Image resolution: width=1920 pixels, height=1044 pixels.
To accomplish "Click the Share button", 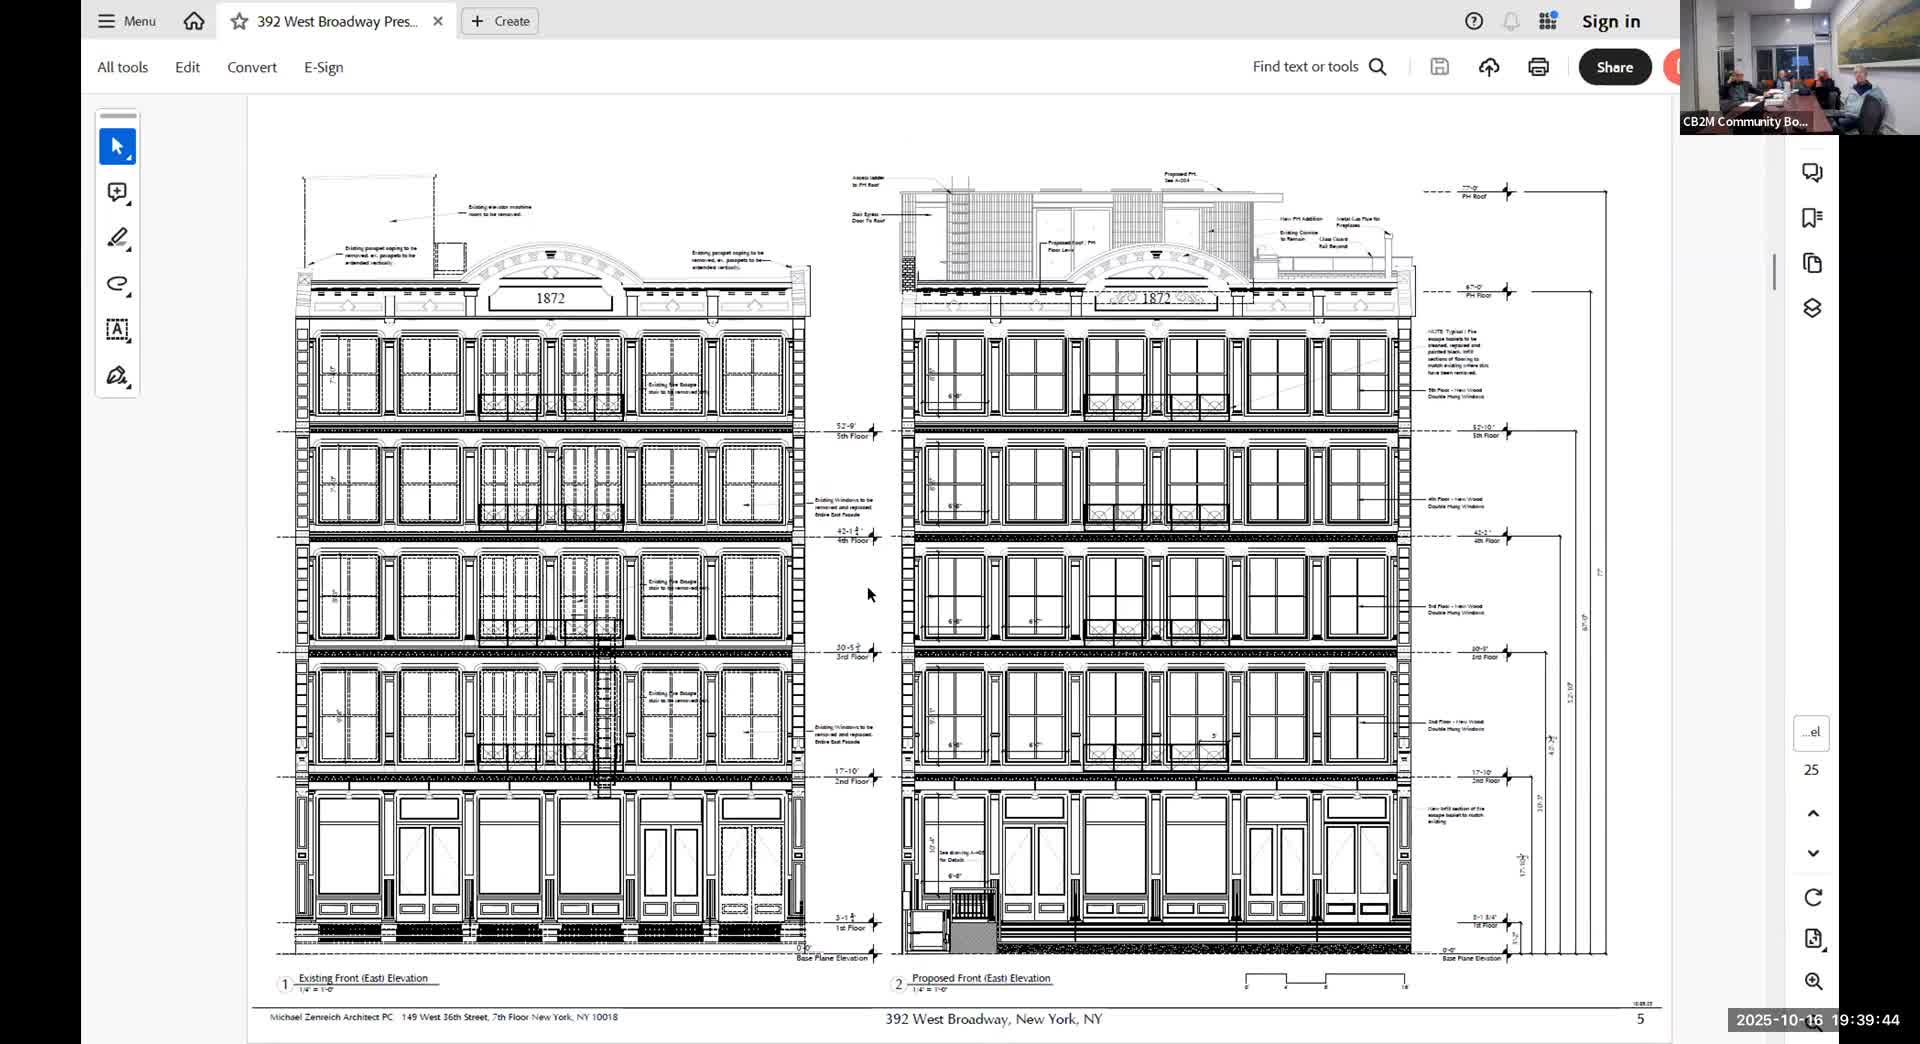I will point(1614,67).
